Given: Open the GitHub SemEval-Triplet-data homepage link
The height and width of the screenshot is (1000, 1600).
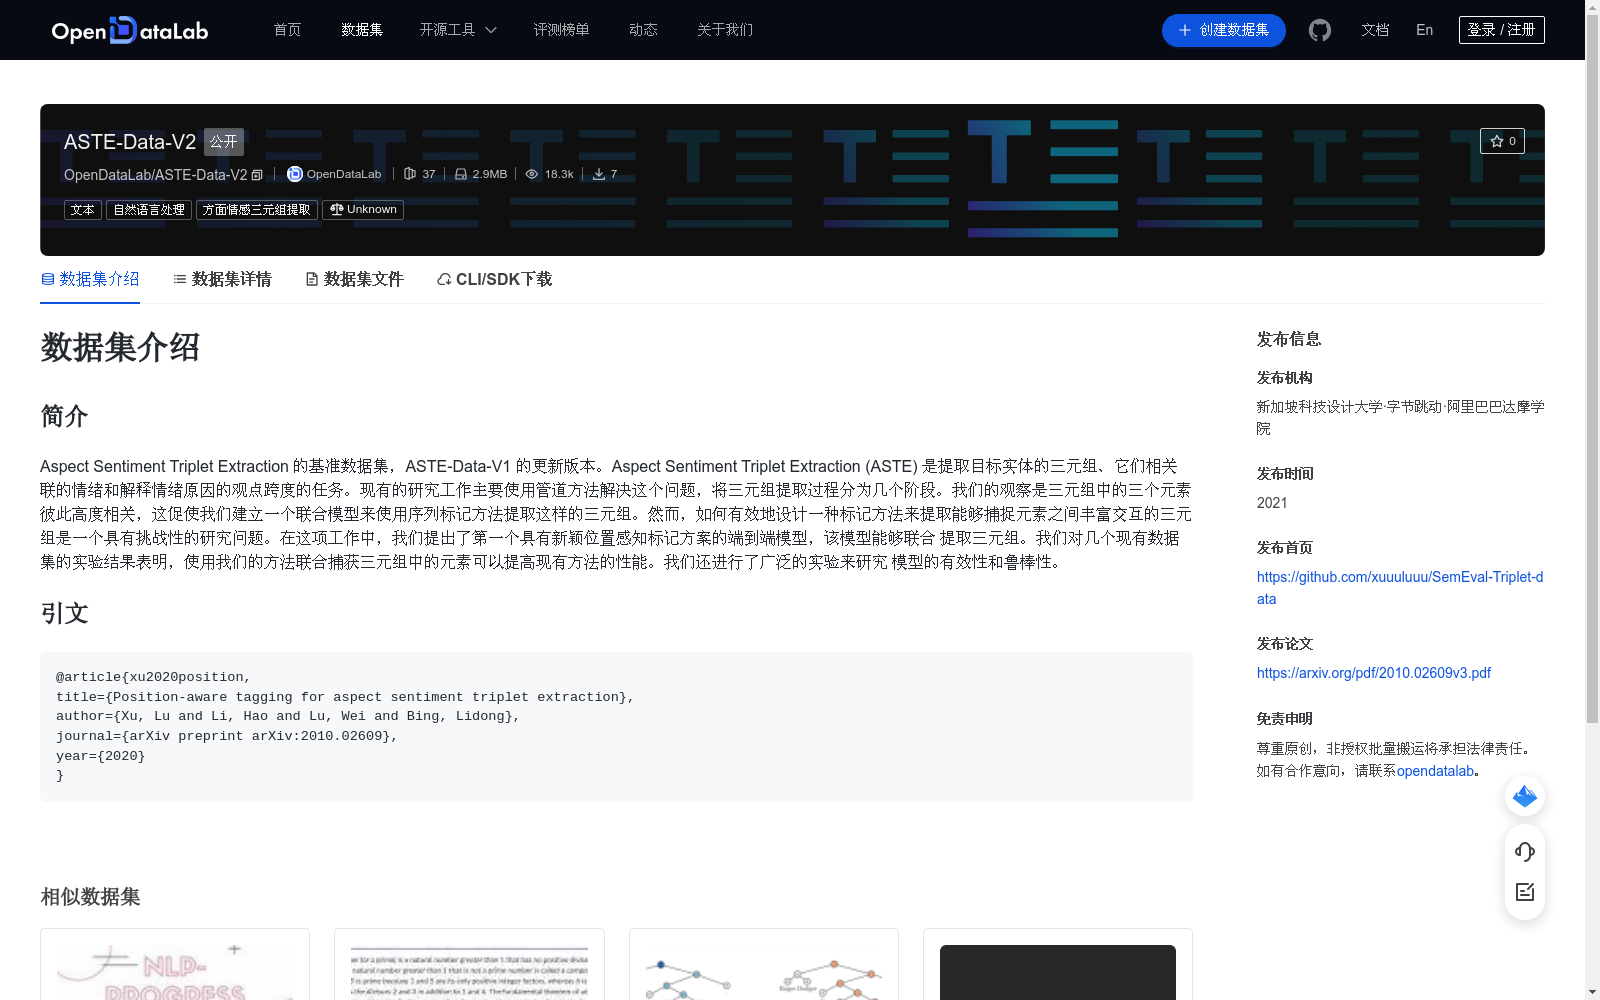Looking at the screenshot, I should coord(1400,588).
